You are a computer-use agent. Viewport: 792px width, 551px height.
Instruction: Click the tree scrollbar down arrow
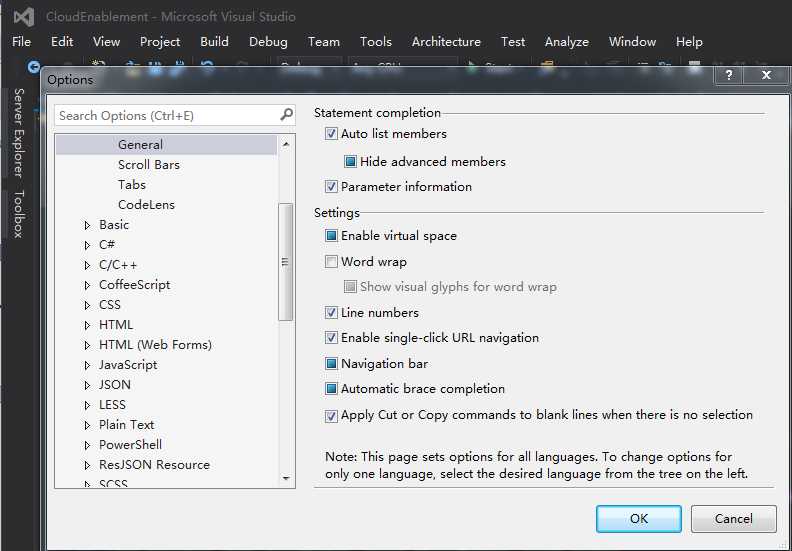[286, 478]
